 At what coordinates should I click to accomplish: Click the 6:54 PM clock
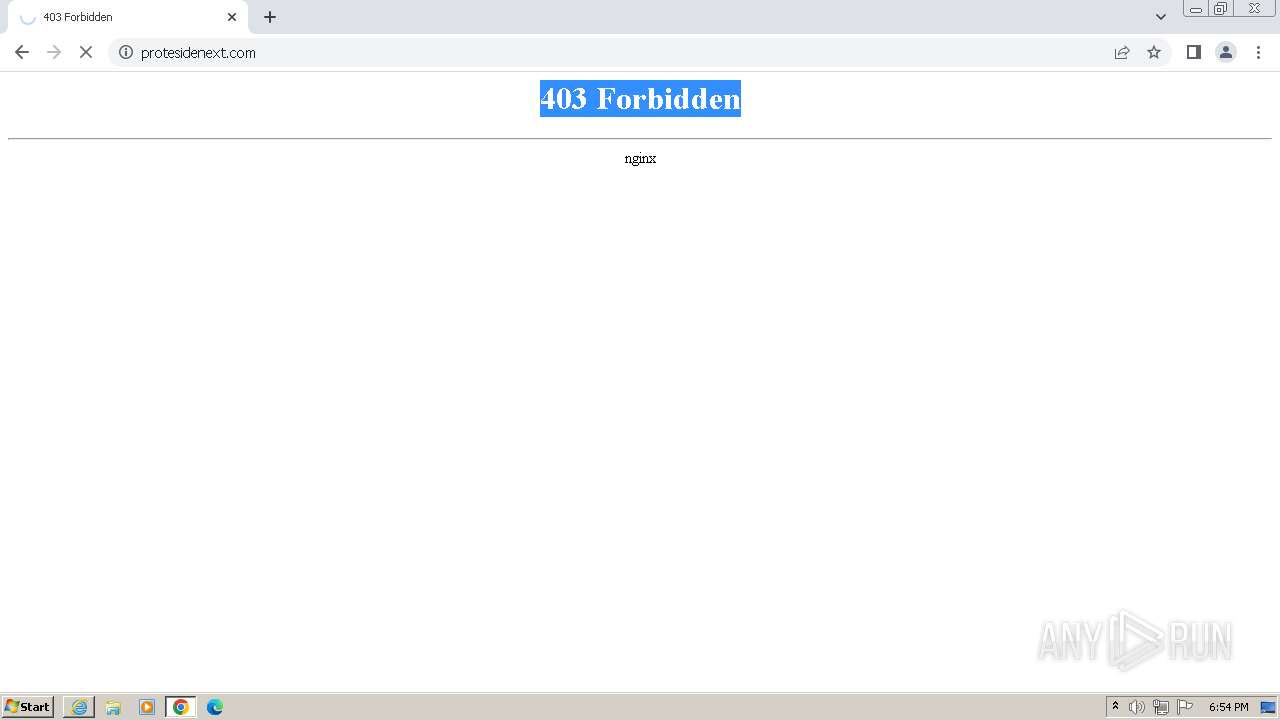(1228, 707)
